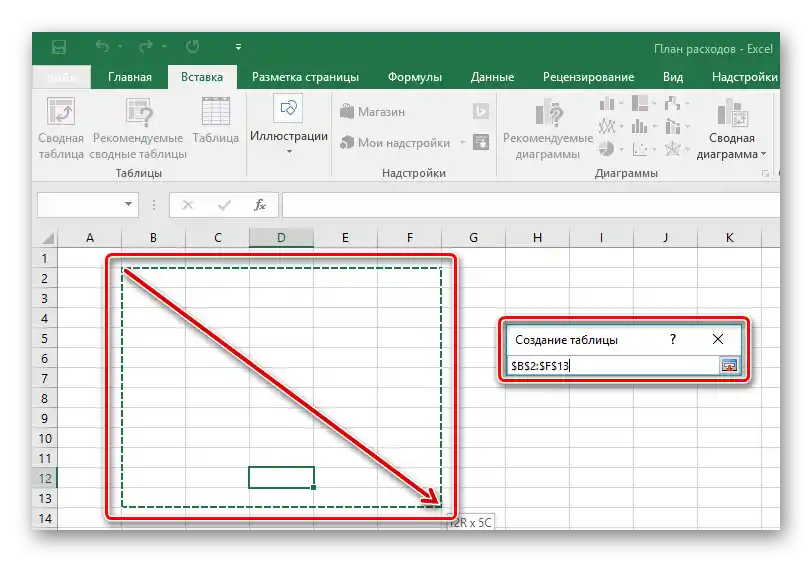Screen dimensions: 812x562
Task: Click the Файл tab
Action: pyautogui.click(x=61, y=77)
